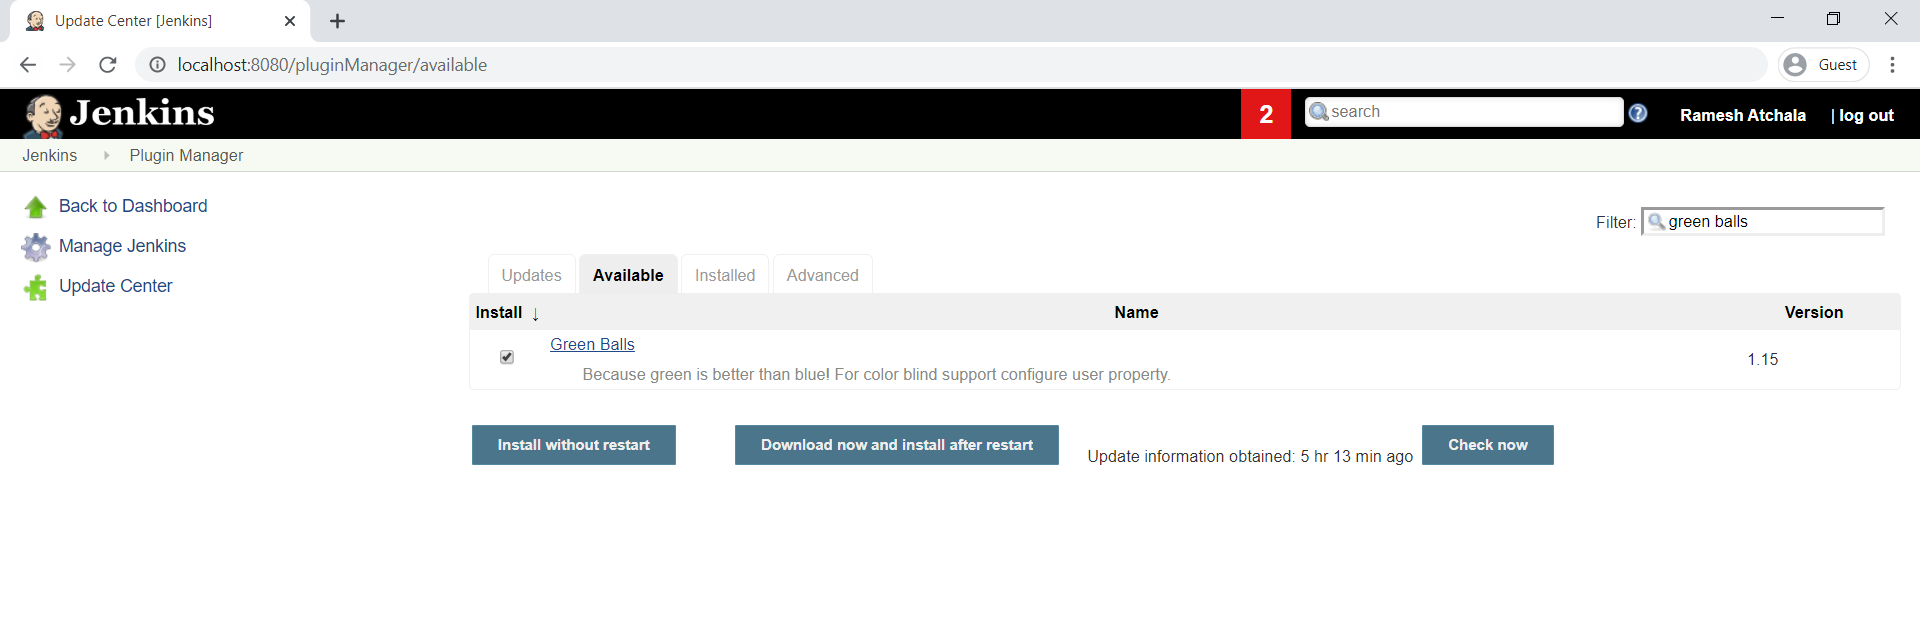
Task: Click the browser forward arrow
Action: coord(67,65)
